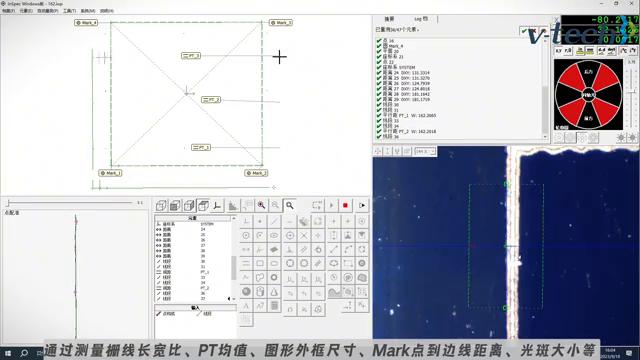Viewport: 640px width, 360px height.
Task: Click the two-point distance line tool
Action: point(334,249)
